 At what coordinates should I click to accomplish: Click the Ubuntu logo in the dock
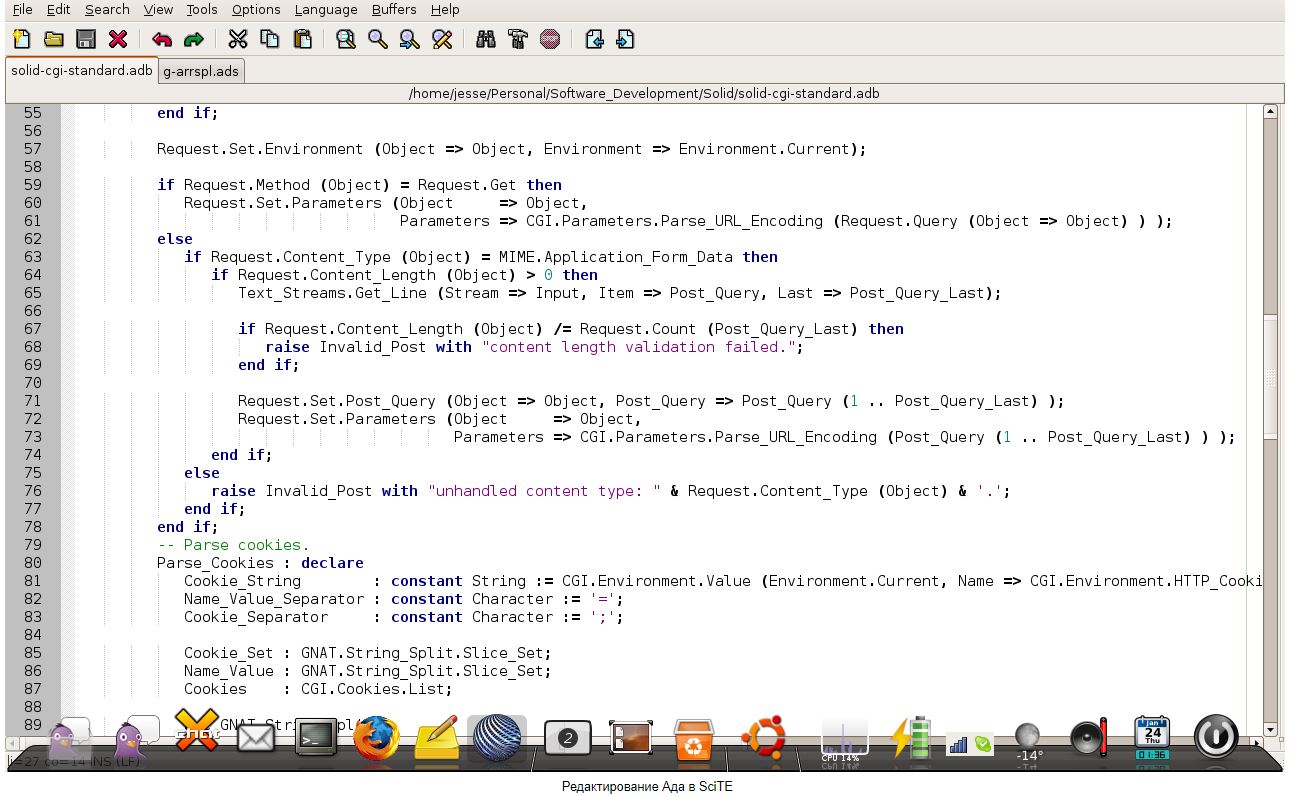(x=764, y=739)
